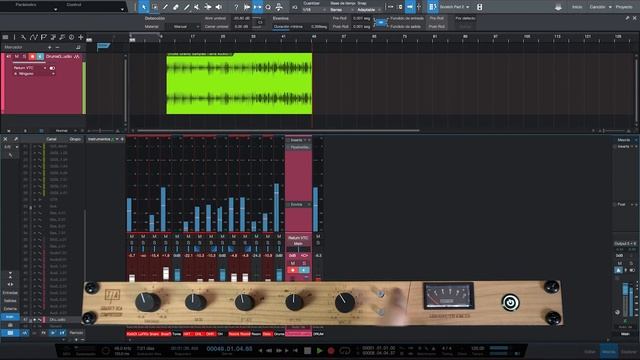Open the track inspector wrench icon
The height and width of the screenshot is (360, 640).
(x=24, y=37)
